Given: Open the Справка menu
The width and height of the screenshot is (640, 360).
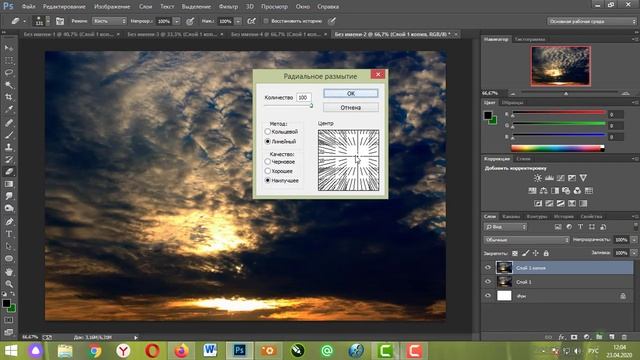Looking at the screenshot, I should [328, 7].
